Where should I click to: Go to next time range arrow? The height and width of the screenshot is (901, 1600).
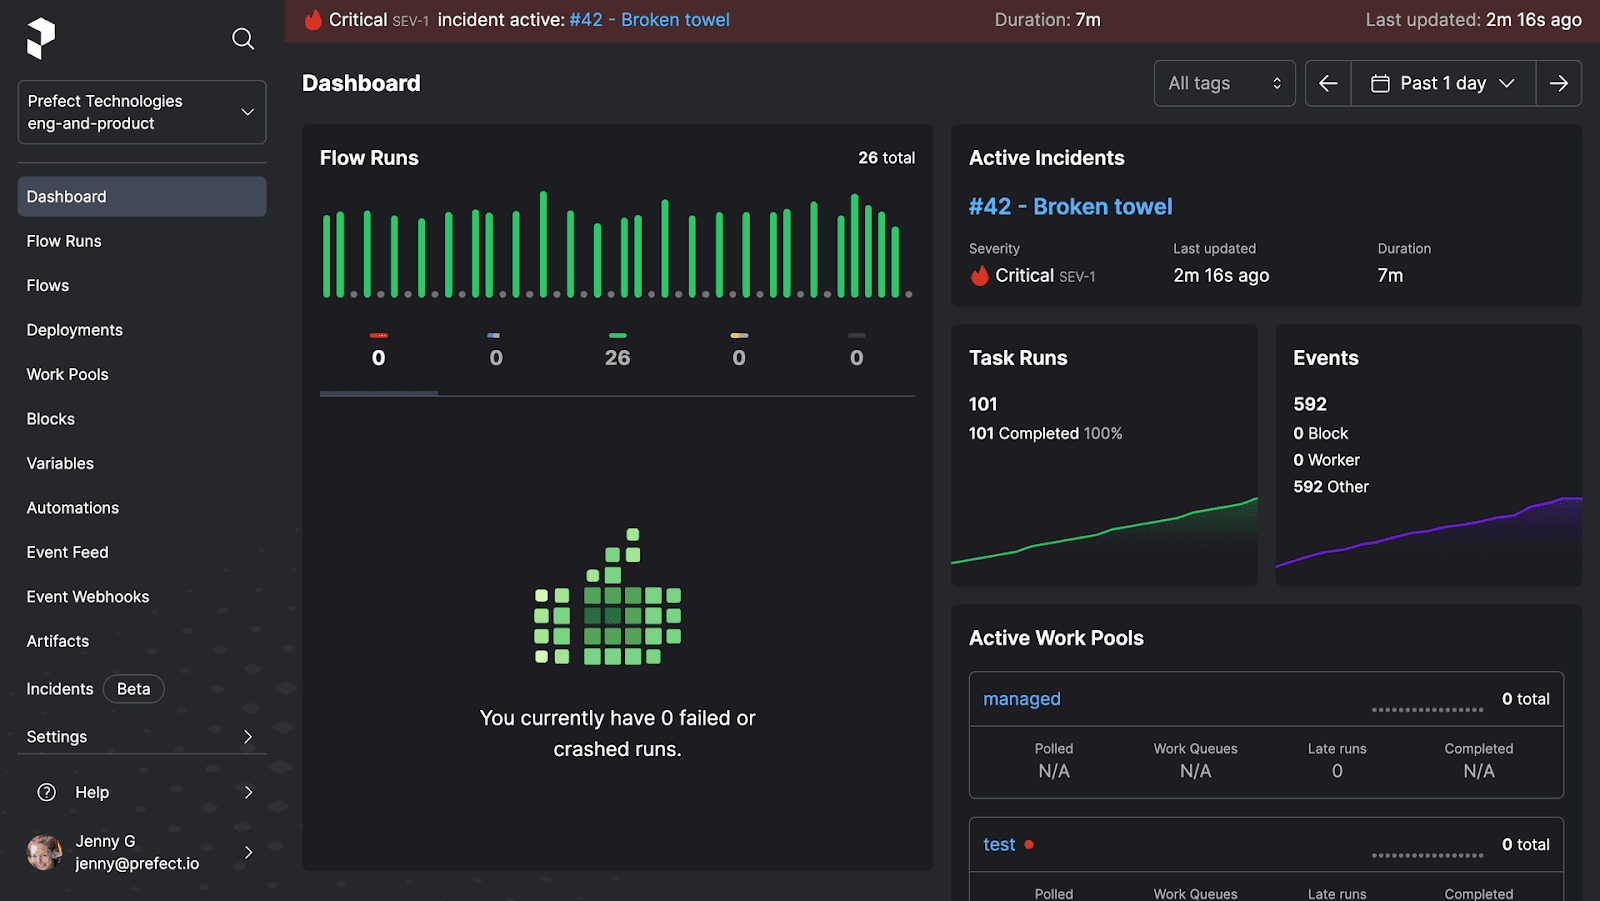(x=1558, y=83)
